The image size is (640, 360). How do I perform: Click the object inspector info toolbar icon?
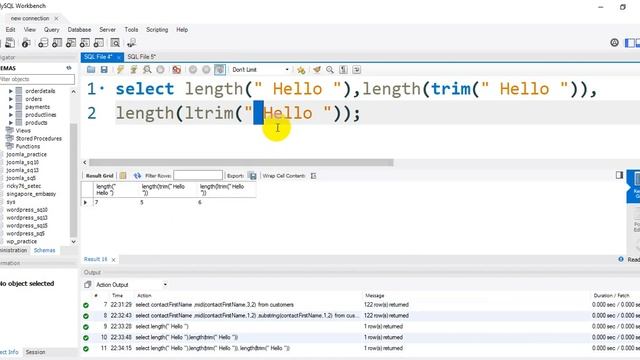coord(26,43)
